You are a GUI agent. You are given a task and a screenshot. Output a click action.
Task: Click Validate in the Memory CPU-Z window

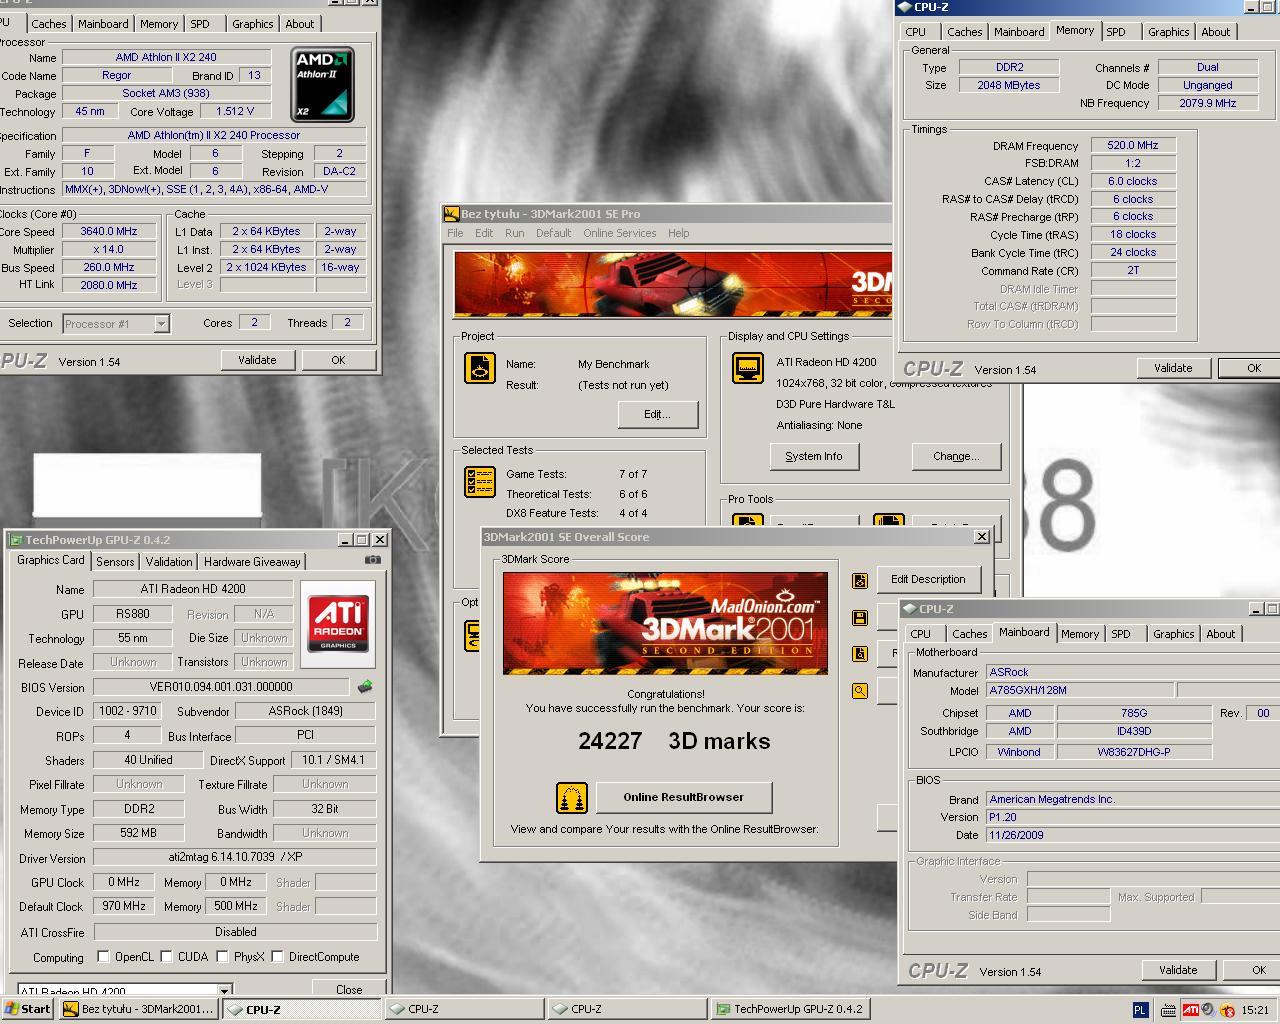point(1173,368)
